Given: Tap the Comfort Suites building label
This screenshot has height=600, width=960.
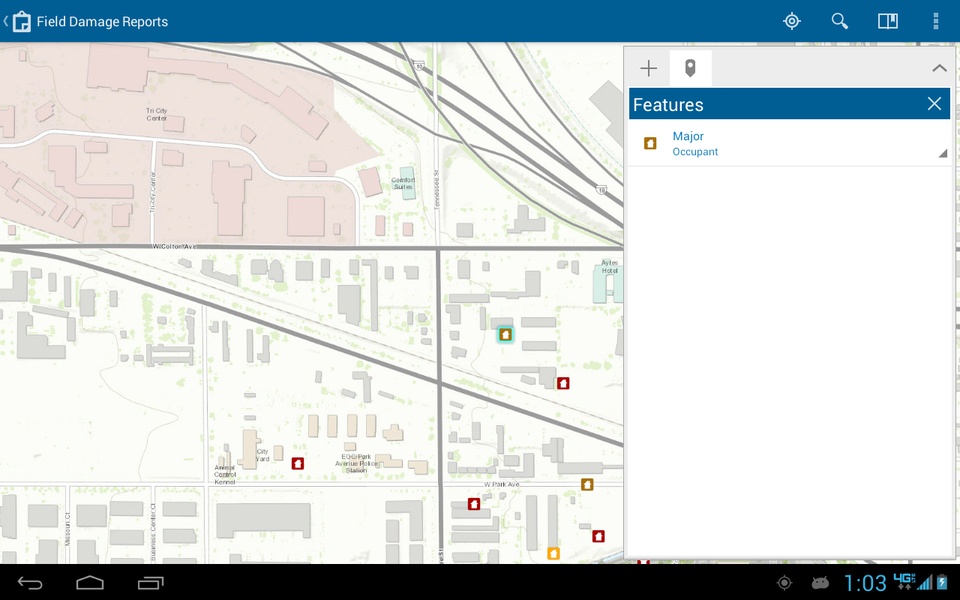Looking at the screenshot, I should [403, 183].
